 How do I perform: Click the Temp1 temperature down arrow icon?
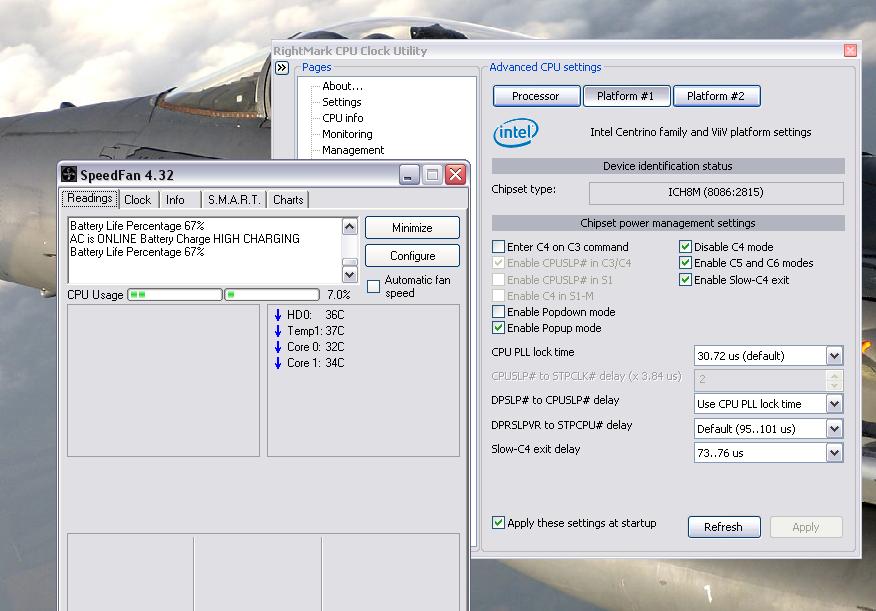click(278, 331)
